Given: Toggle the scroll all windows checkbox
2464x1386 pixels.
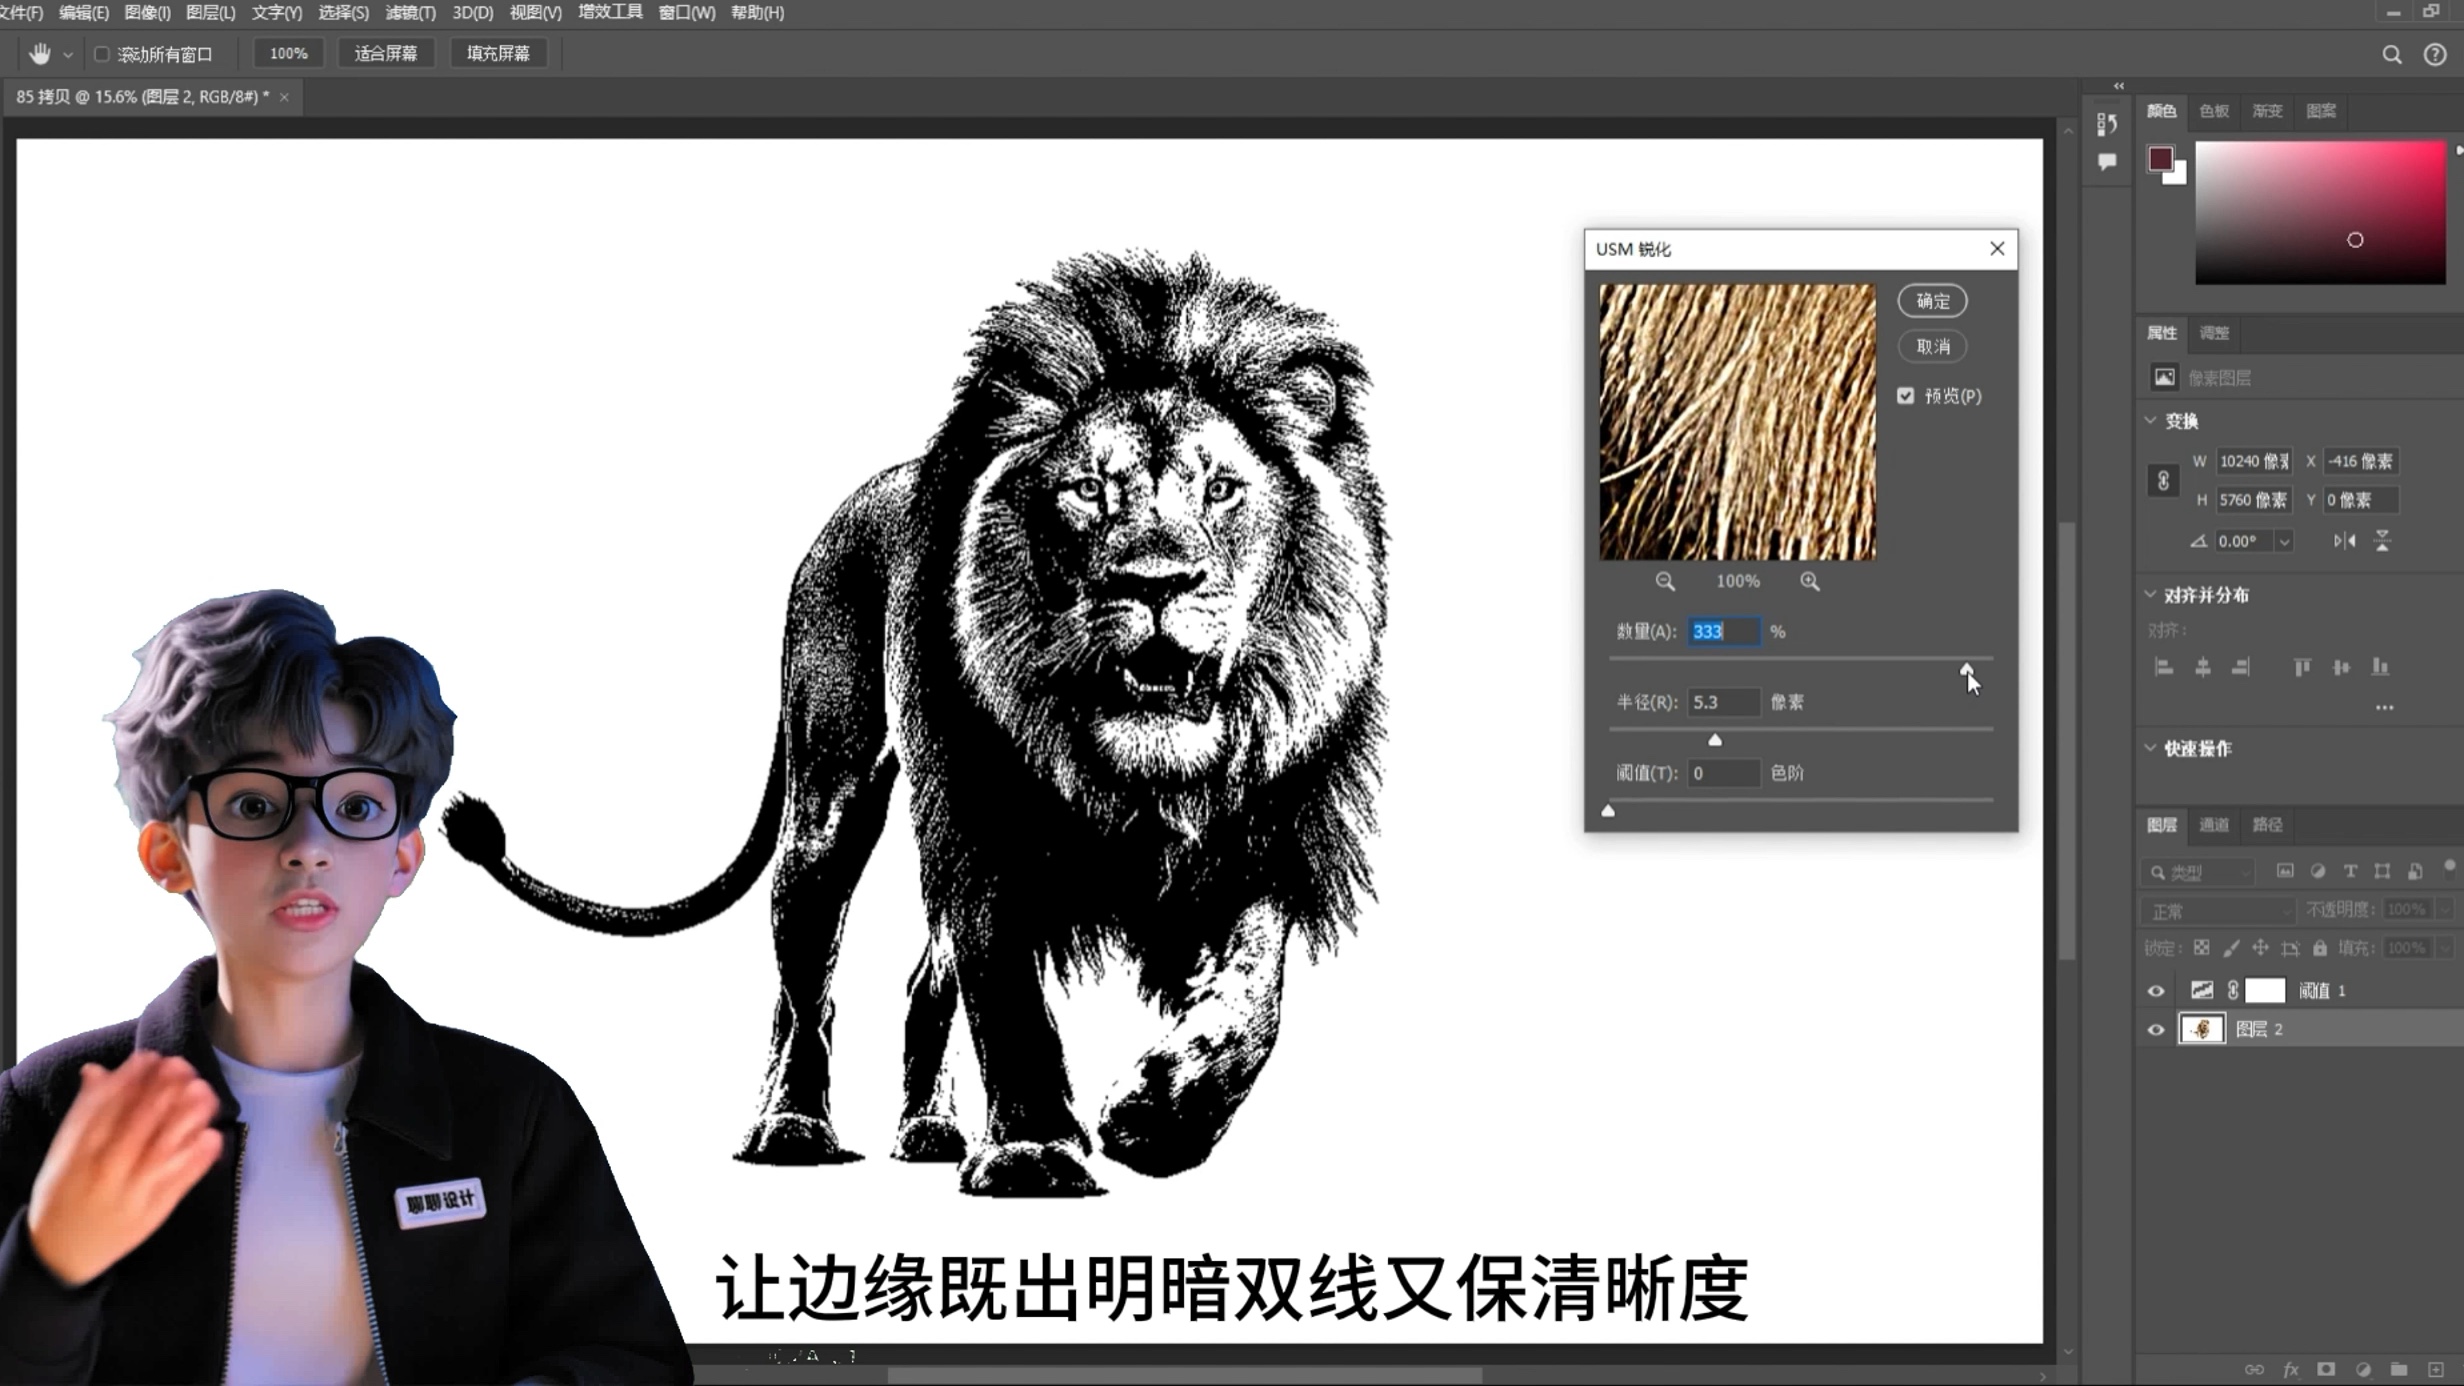Looking at the screenshot, I should [x=101, y=54].
